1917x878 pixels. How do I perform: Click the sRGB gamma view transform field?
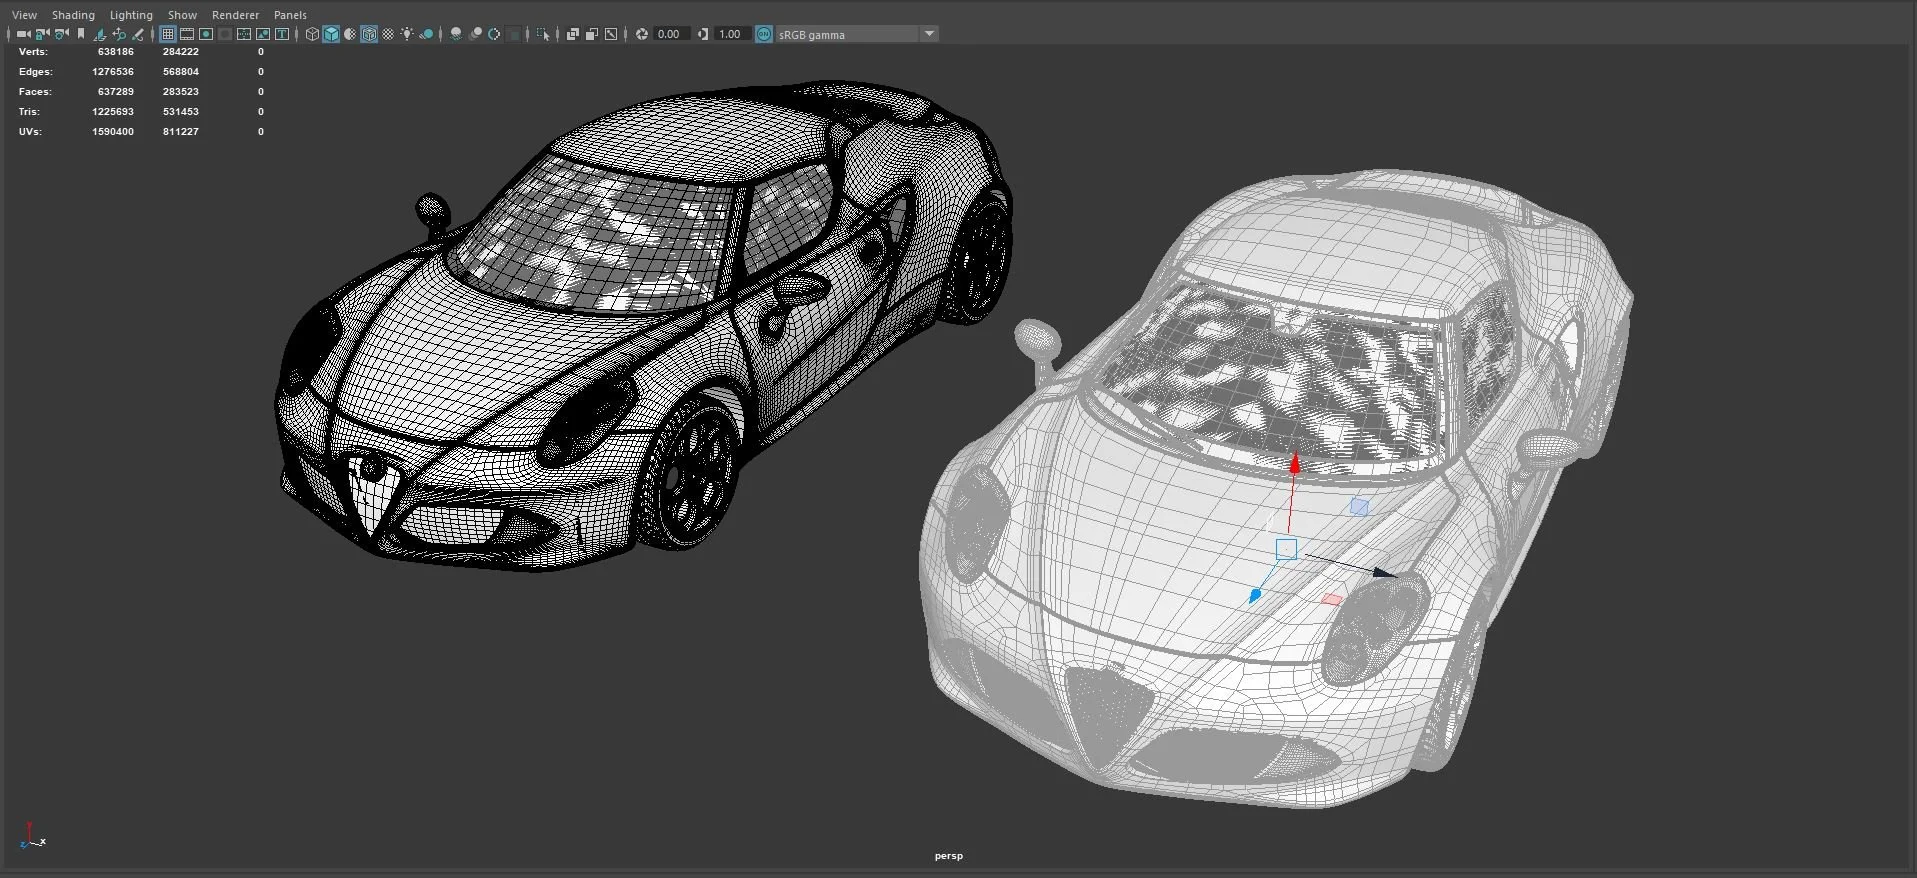(x=847, y=34)
